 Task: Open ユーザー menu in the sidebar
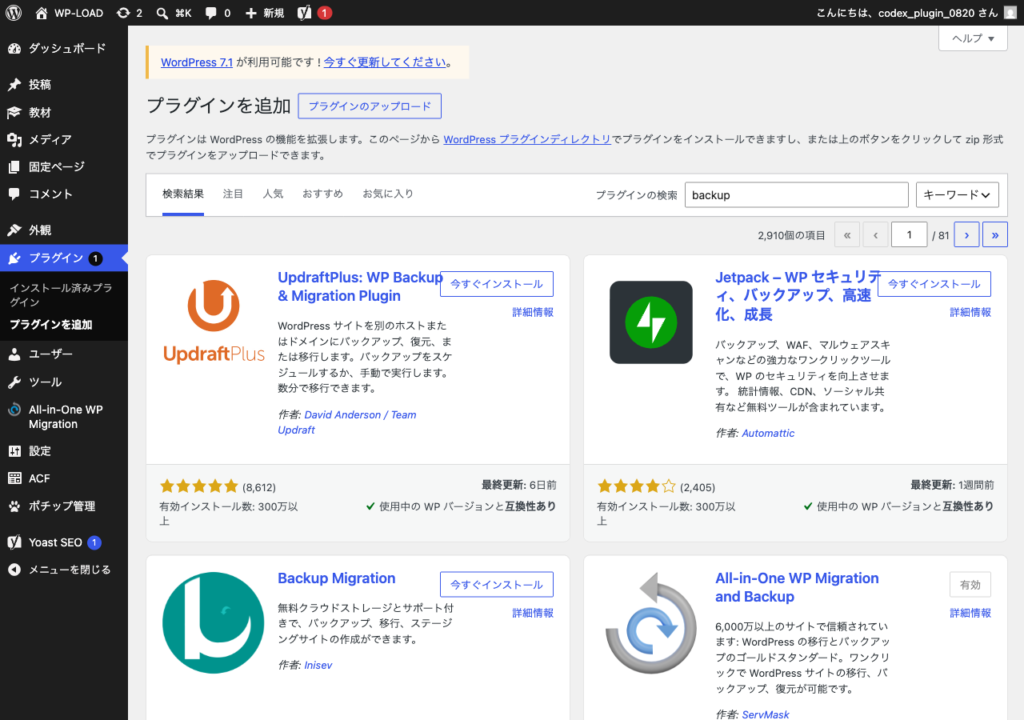[x=64, y=354]
